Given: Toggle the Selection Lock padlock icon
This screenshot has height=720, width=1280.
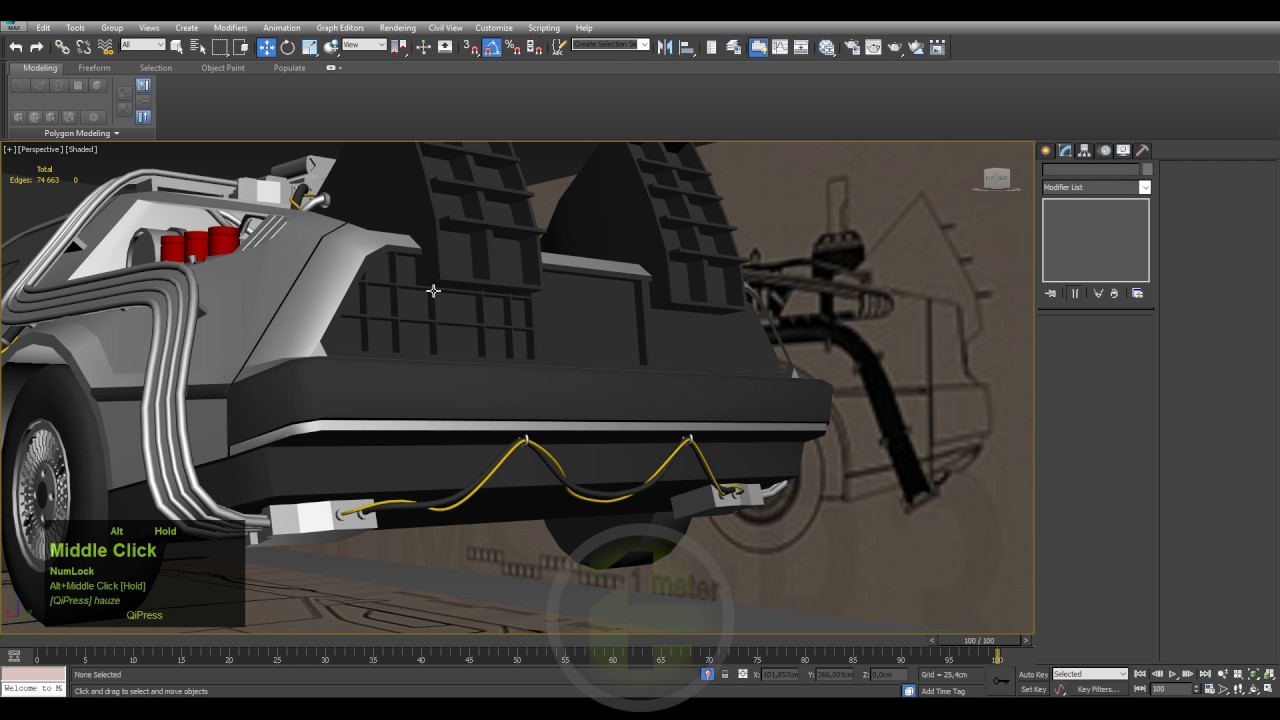Looking at the screenshot, I should 725,674.
